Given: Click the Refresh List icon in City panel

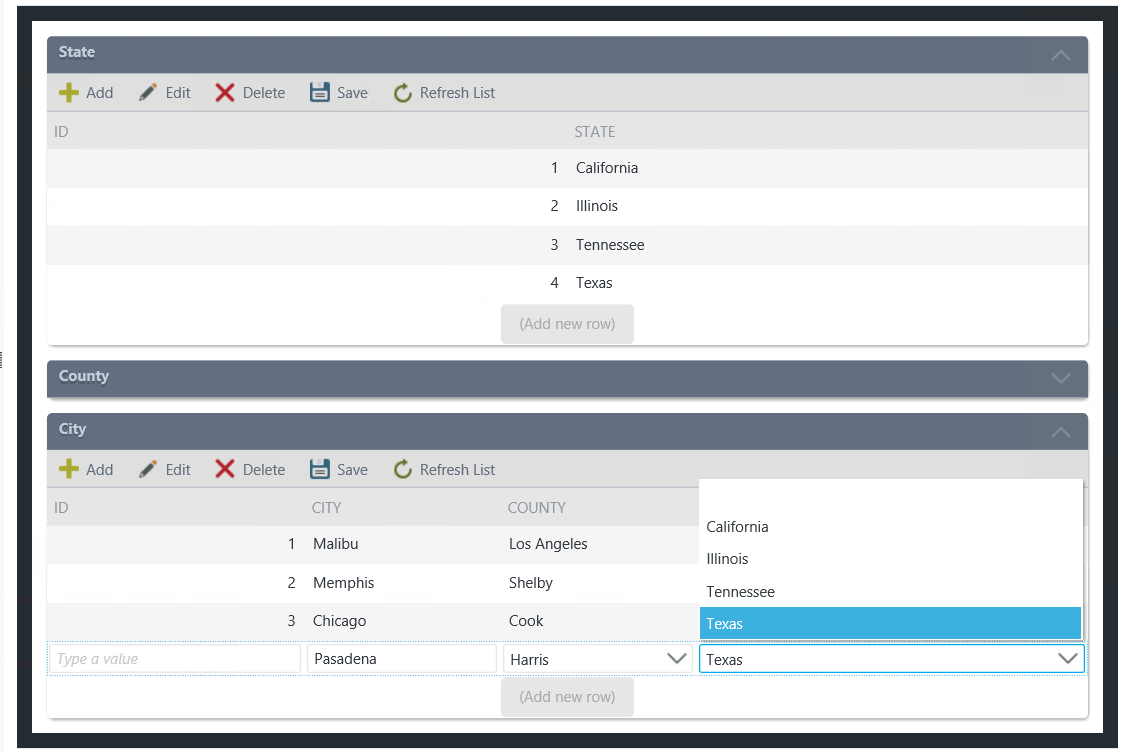Looking at the screenshot, I should coord(403,469).
